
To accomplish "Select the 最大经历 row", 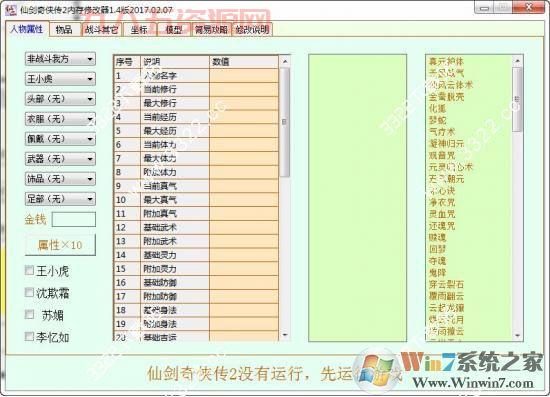I will [x=196, y=131].
